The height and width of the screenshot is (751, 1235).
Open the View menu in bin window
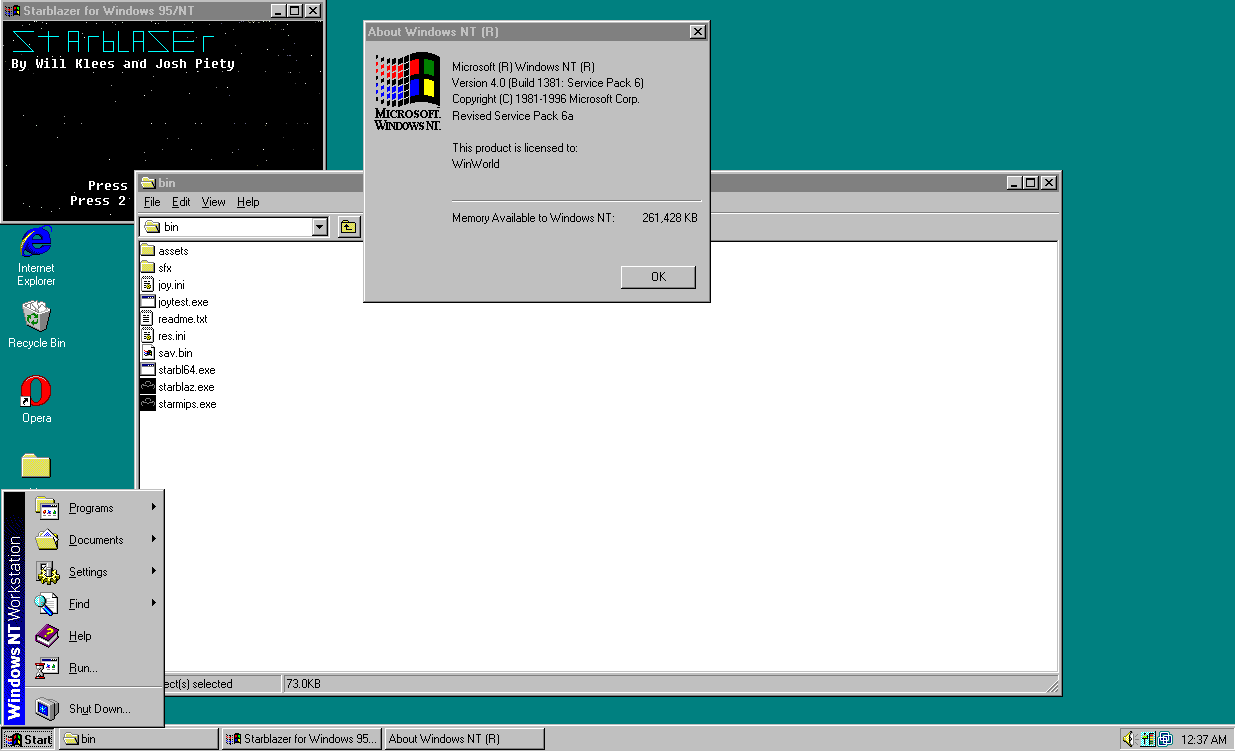pyautogui.click(x=213, y=202)
